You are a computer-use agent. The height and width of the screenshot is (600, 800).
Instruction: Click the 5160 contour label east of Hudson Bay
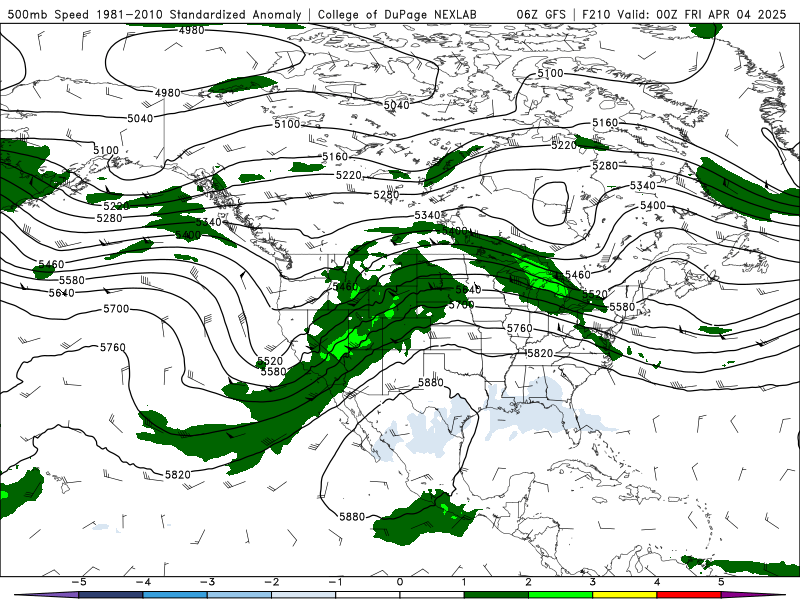[x=605, y=123]
